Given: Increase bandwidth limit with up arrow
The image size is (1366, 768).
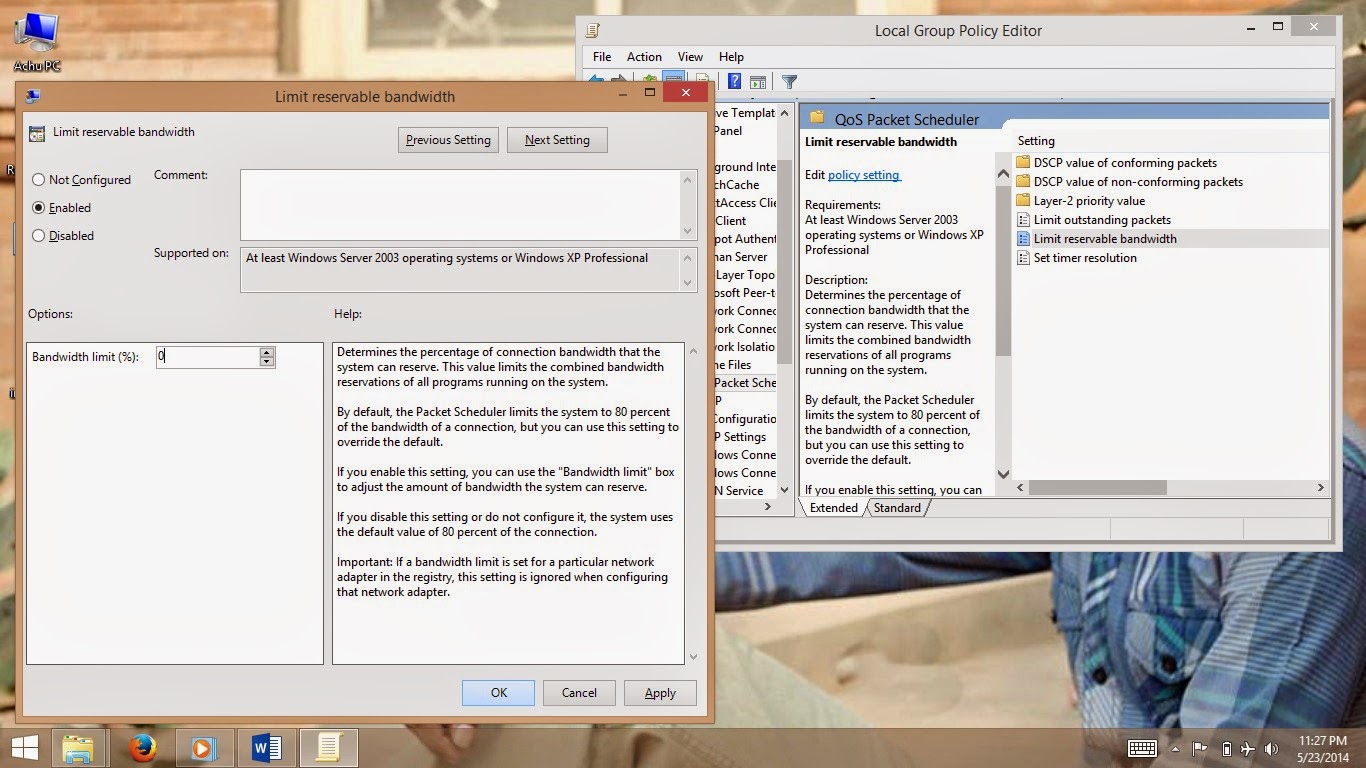Looking at the screenshot, I should coord(267,351).
